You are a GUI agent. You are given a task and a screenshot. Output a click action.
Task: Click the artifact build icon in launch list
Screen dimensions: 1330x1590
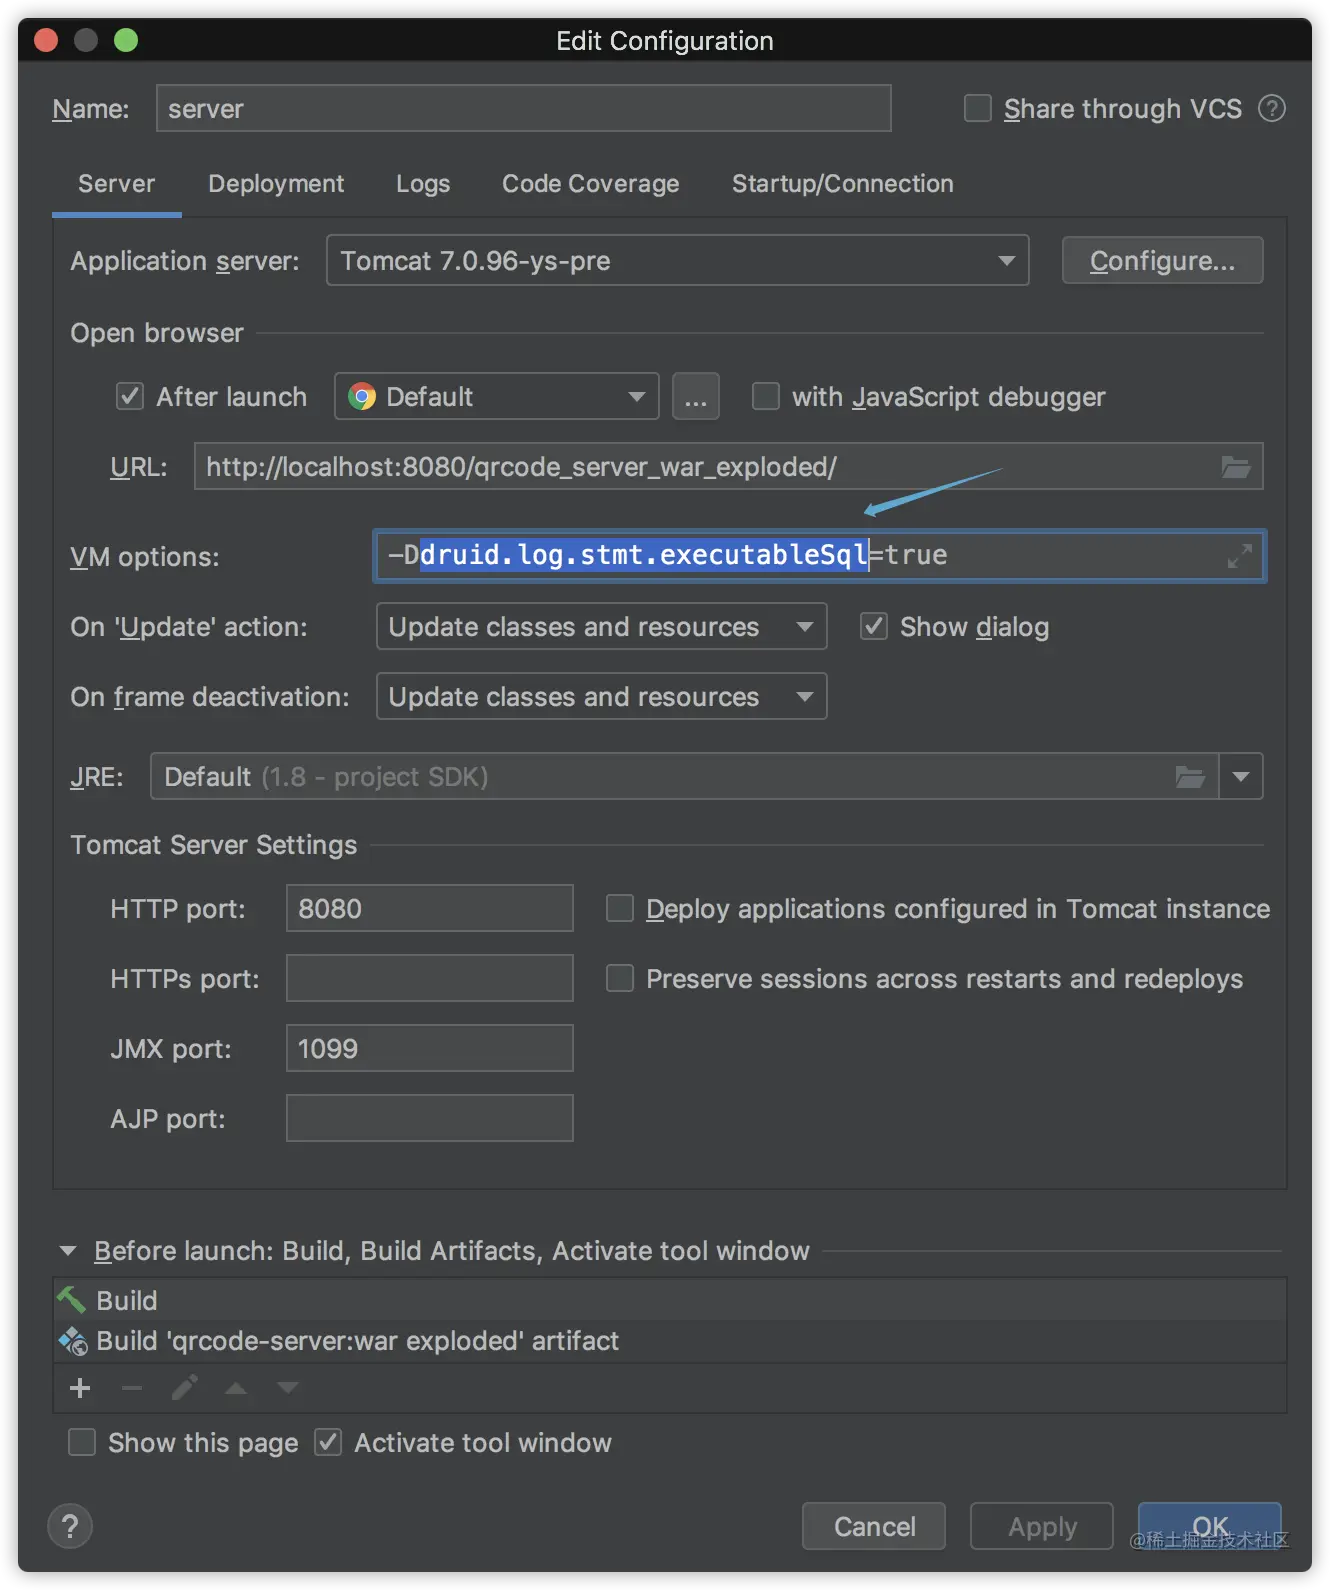pyautogui.click(x=73, y=1341)
